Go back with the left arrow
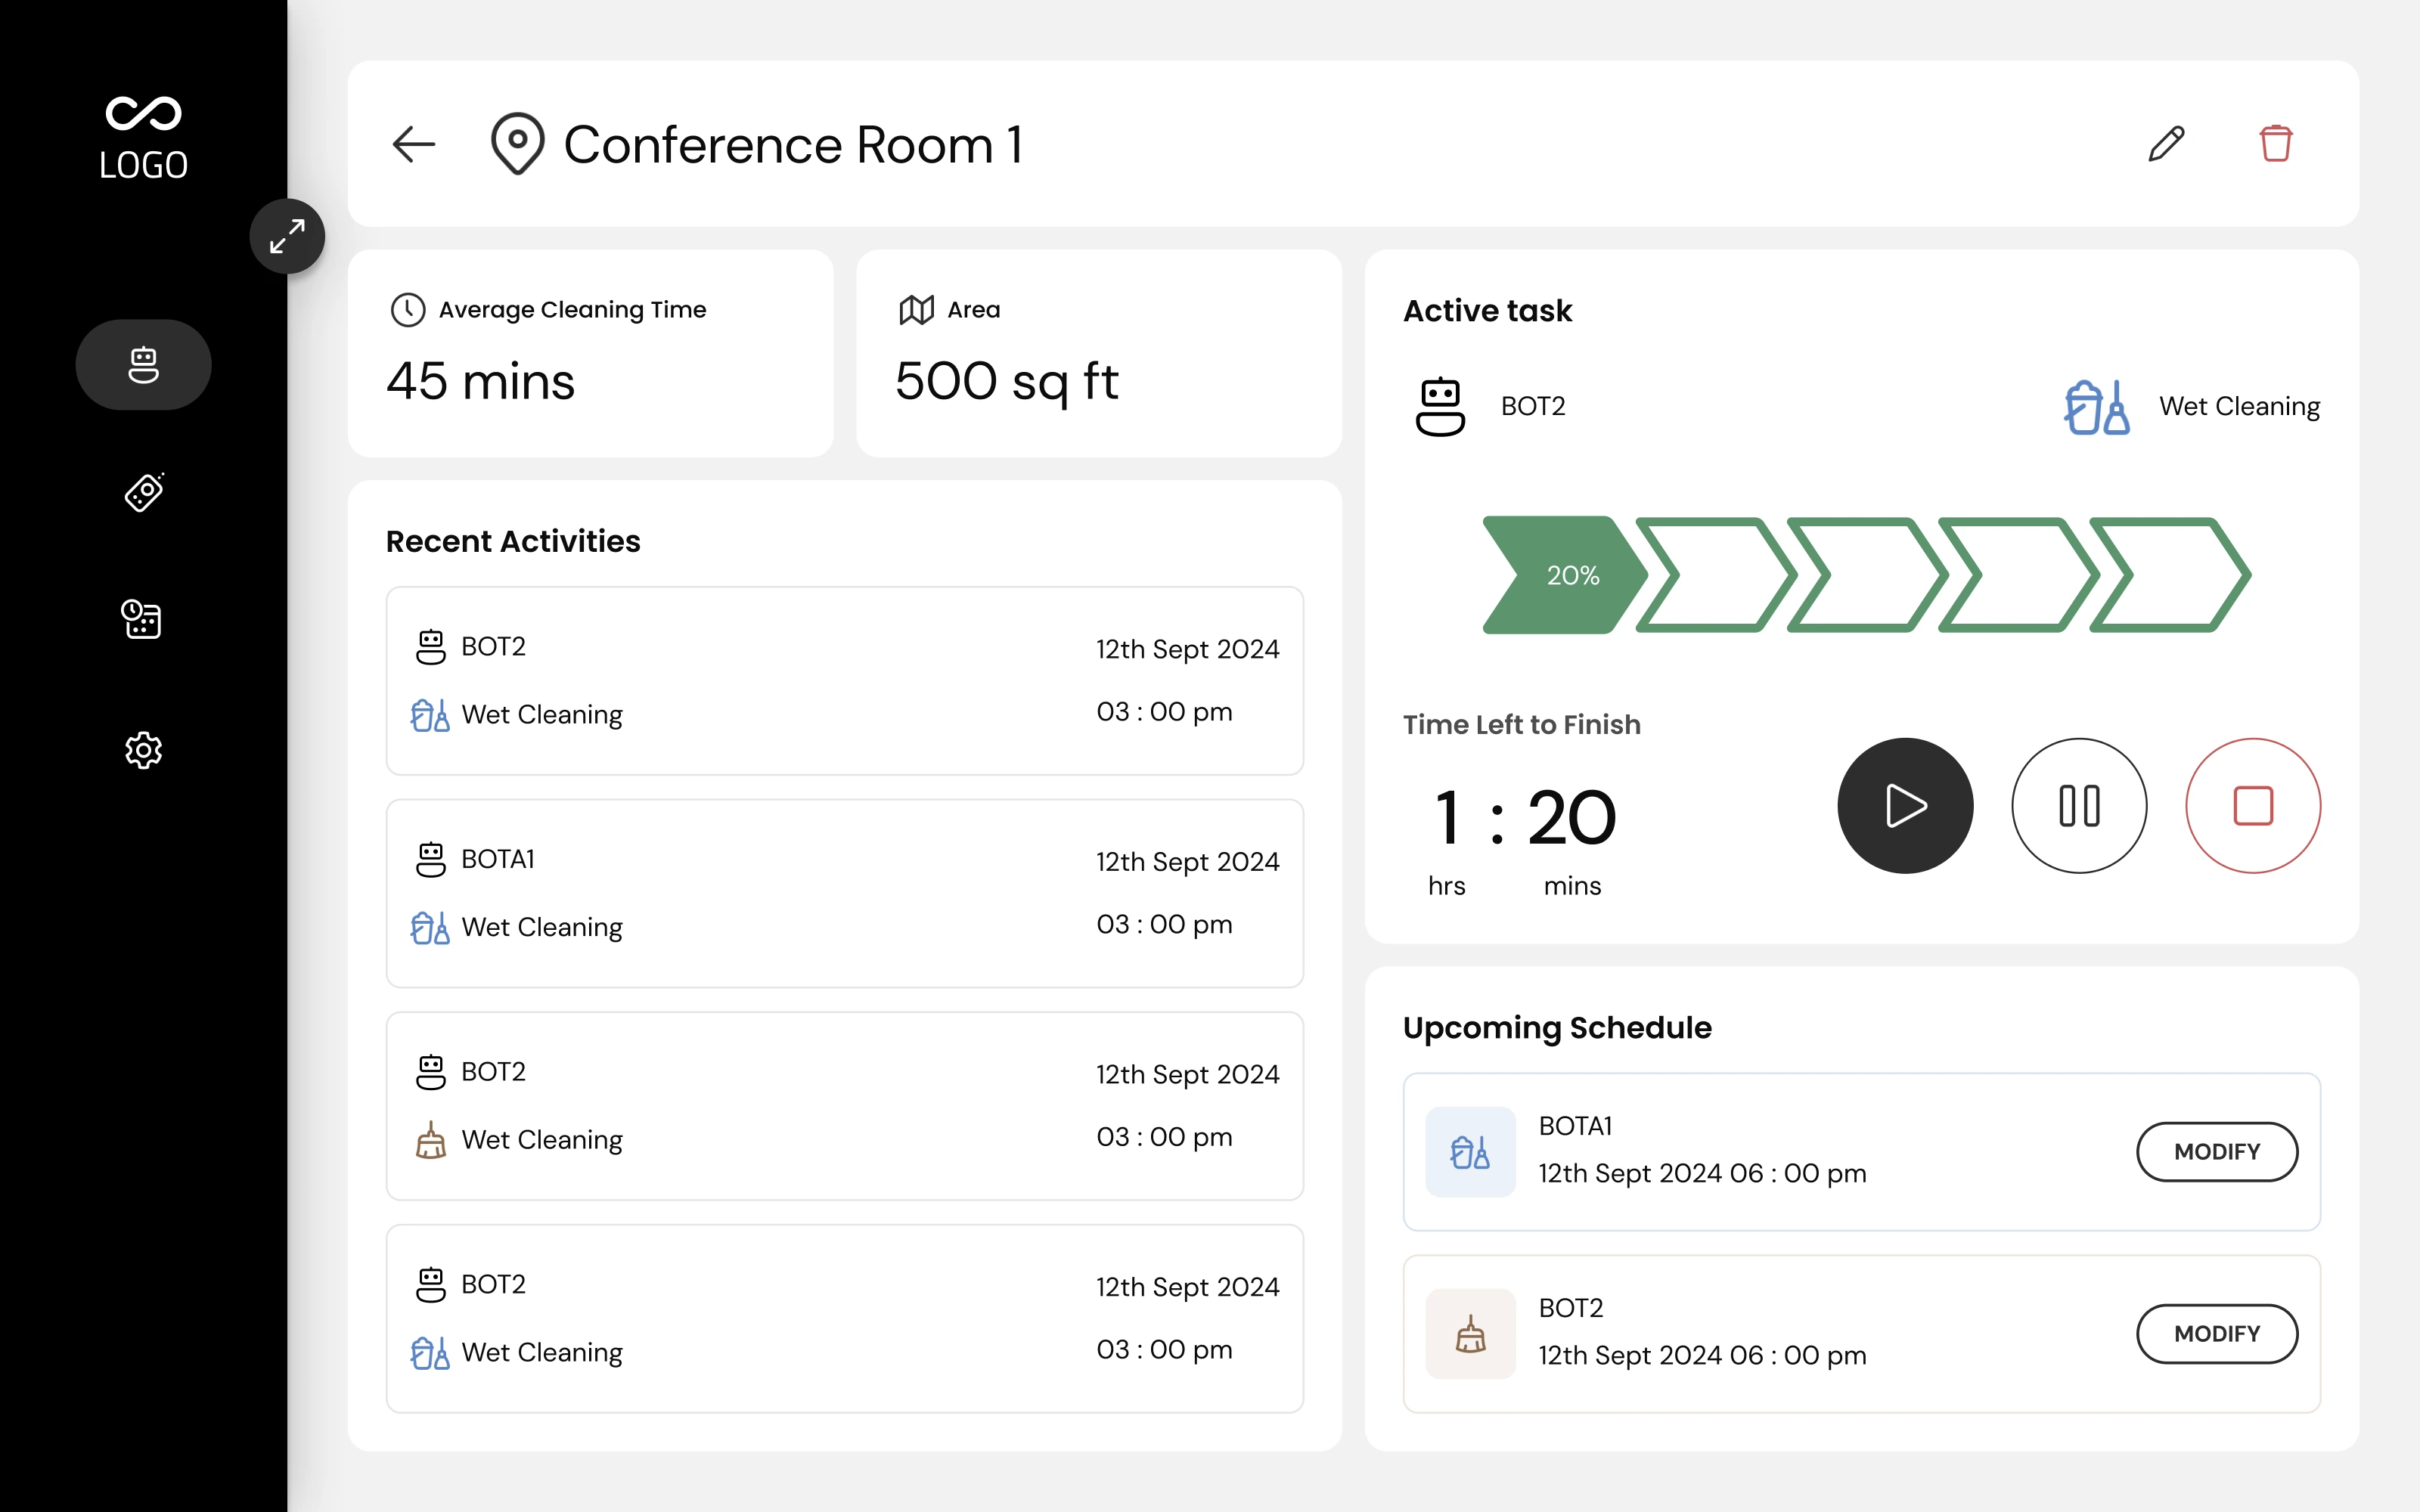This screenshot has width=2420, height=1512. 414,144
